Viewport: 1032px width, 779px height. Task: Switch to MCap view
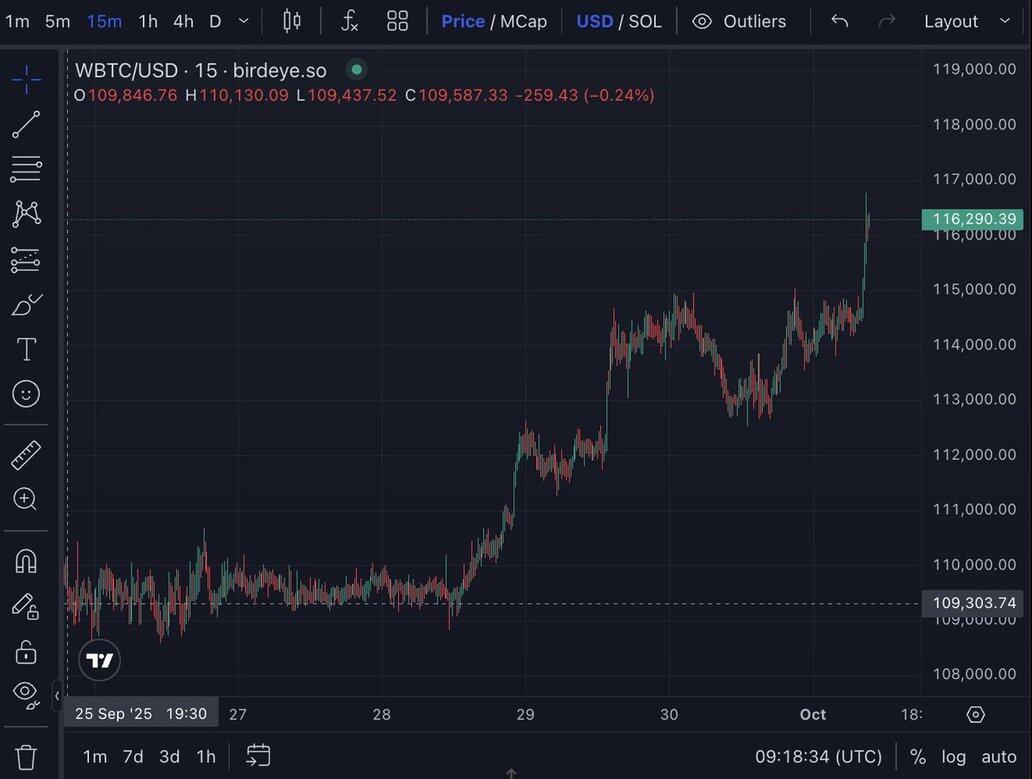coord(523,21)
